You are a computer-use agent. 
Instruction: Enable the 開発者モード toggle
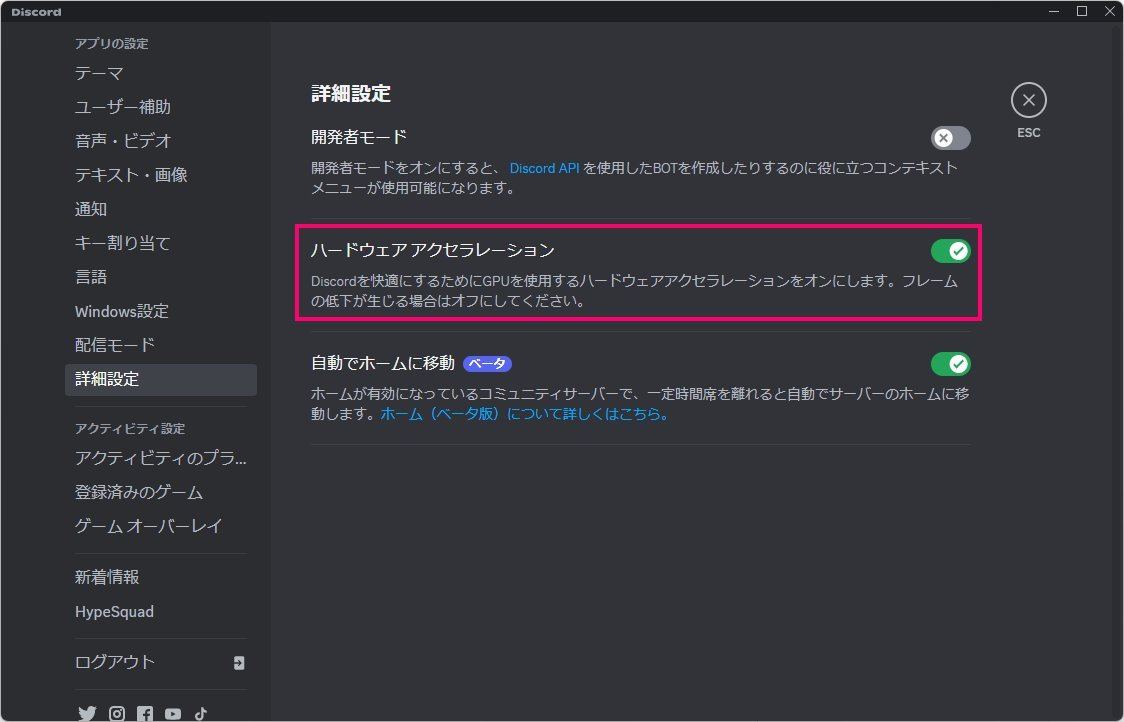pos(951,138)
